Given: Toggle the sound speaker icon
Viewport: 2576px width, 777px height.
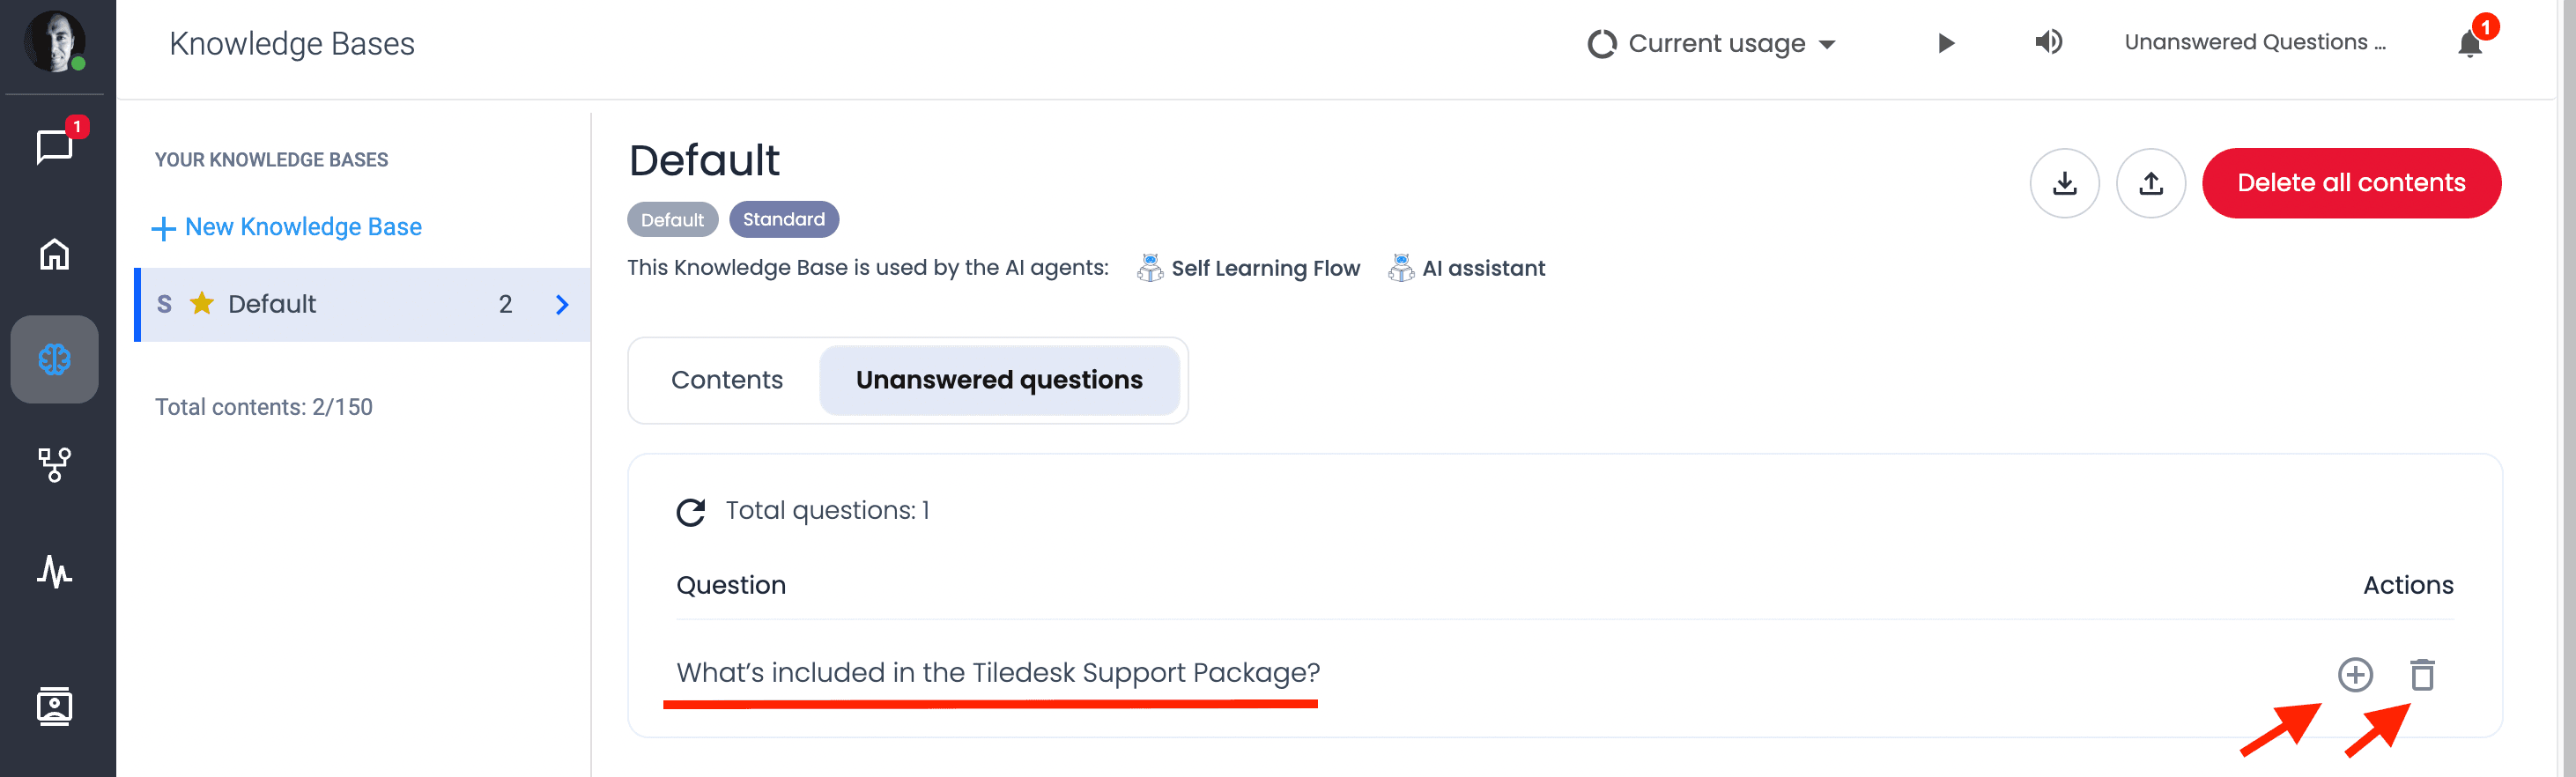Looking at the screenshot, I should 2048,42.
